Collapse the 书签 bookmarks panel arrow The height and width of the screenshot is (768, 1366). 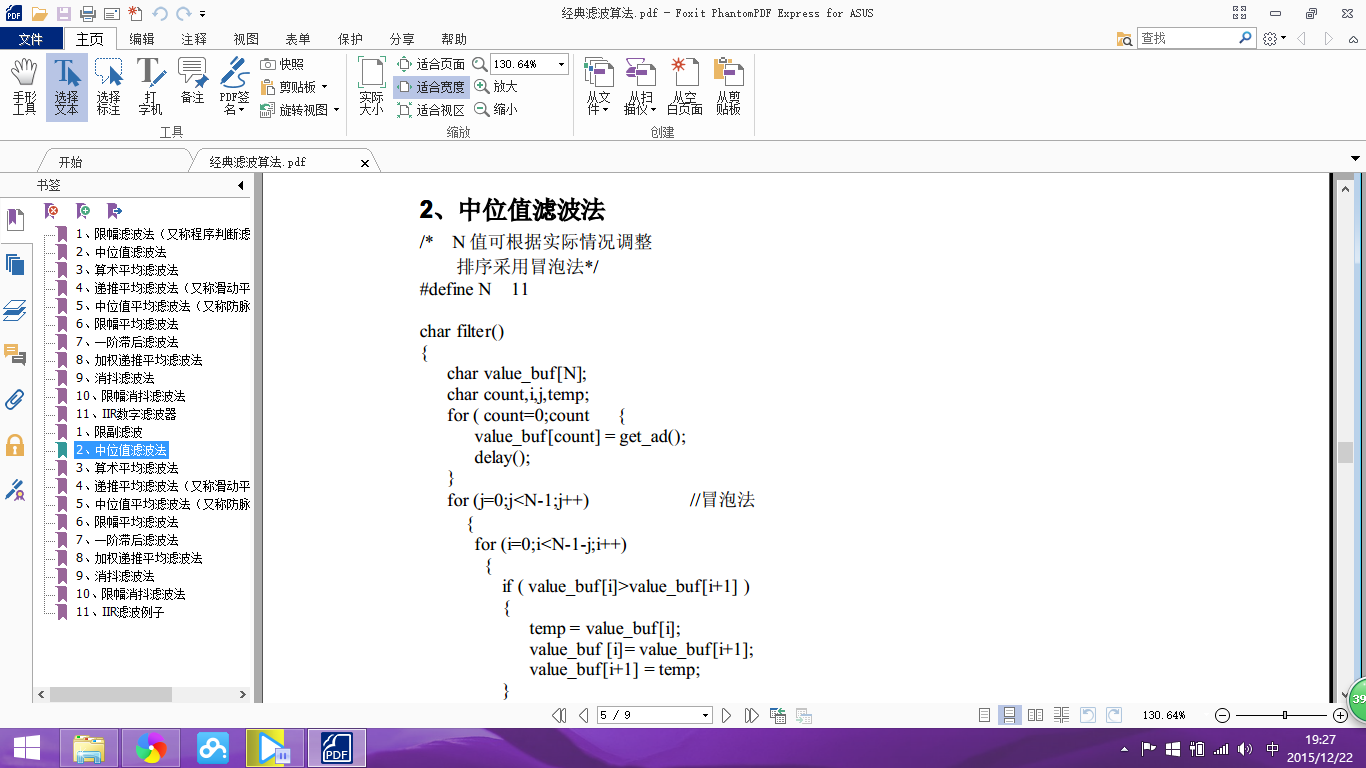(240, 185)
